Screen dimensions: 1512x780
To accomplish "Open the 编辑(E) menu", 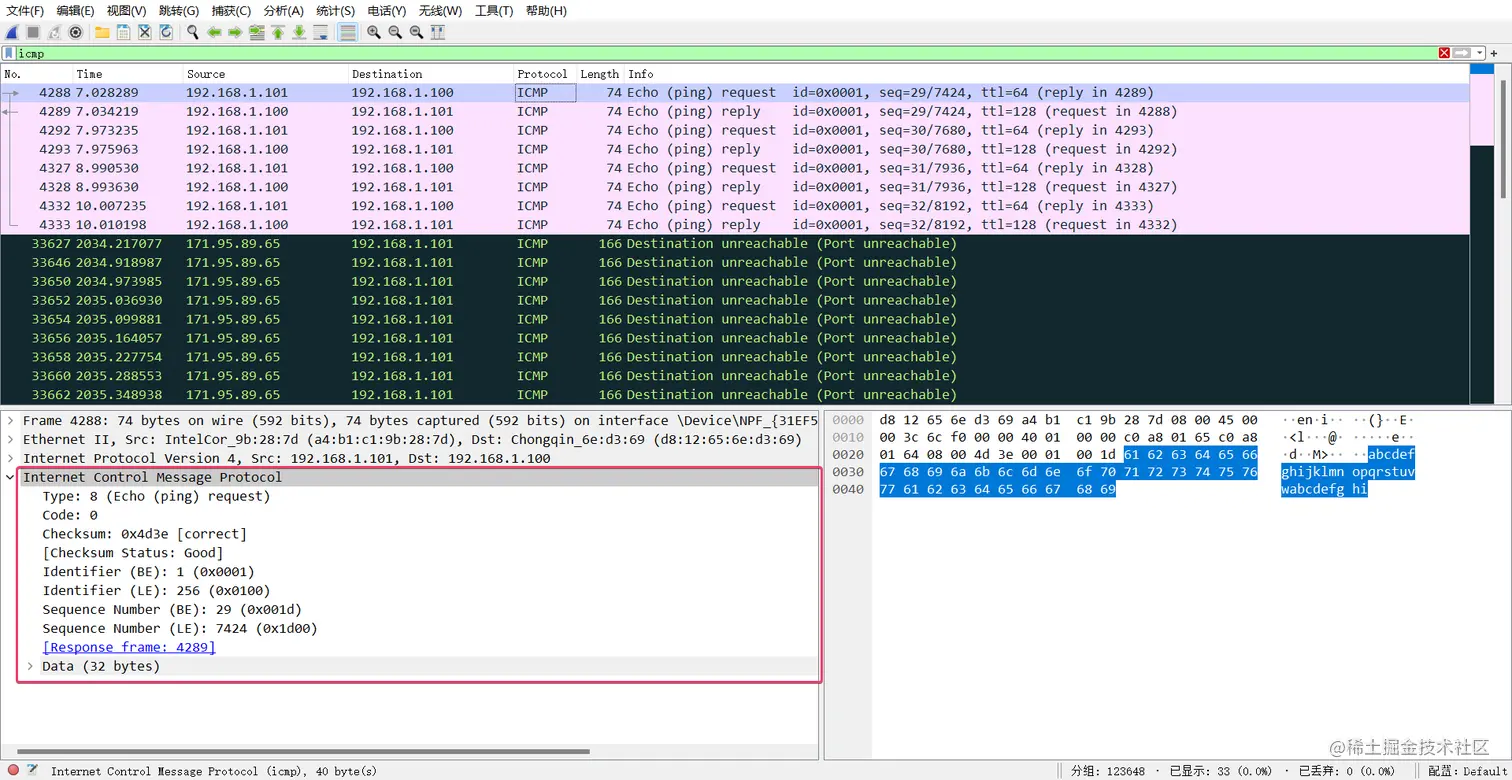I will [75, 11].
